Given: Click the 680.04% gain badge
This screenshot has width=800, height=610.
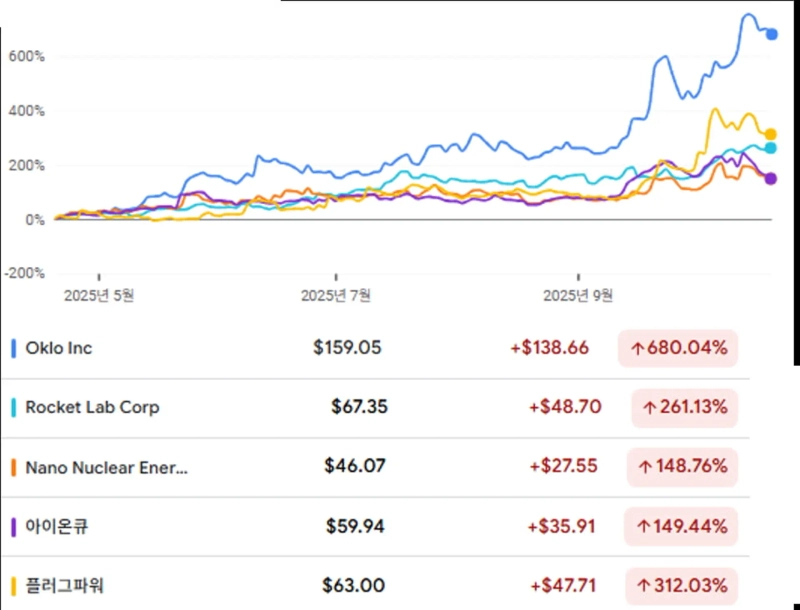Looking at the screenshot, I should (x=678, y=348).
